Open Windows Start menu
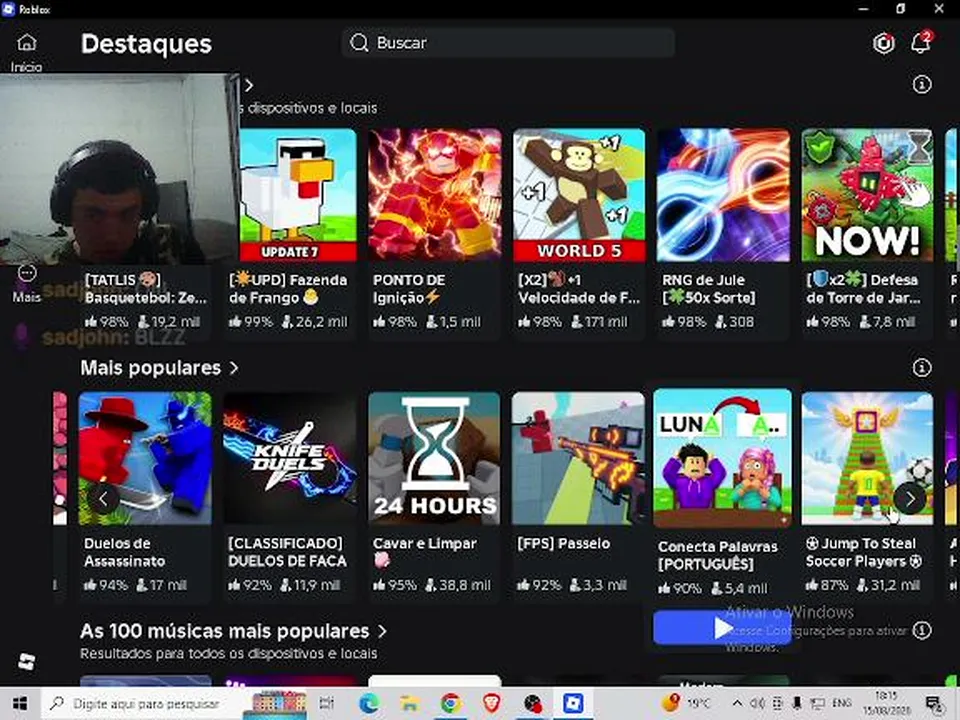The width and height of the screenshot is (960, 720). point(20,703)
